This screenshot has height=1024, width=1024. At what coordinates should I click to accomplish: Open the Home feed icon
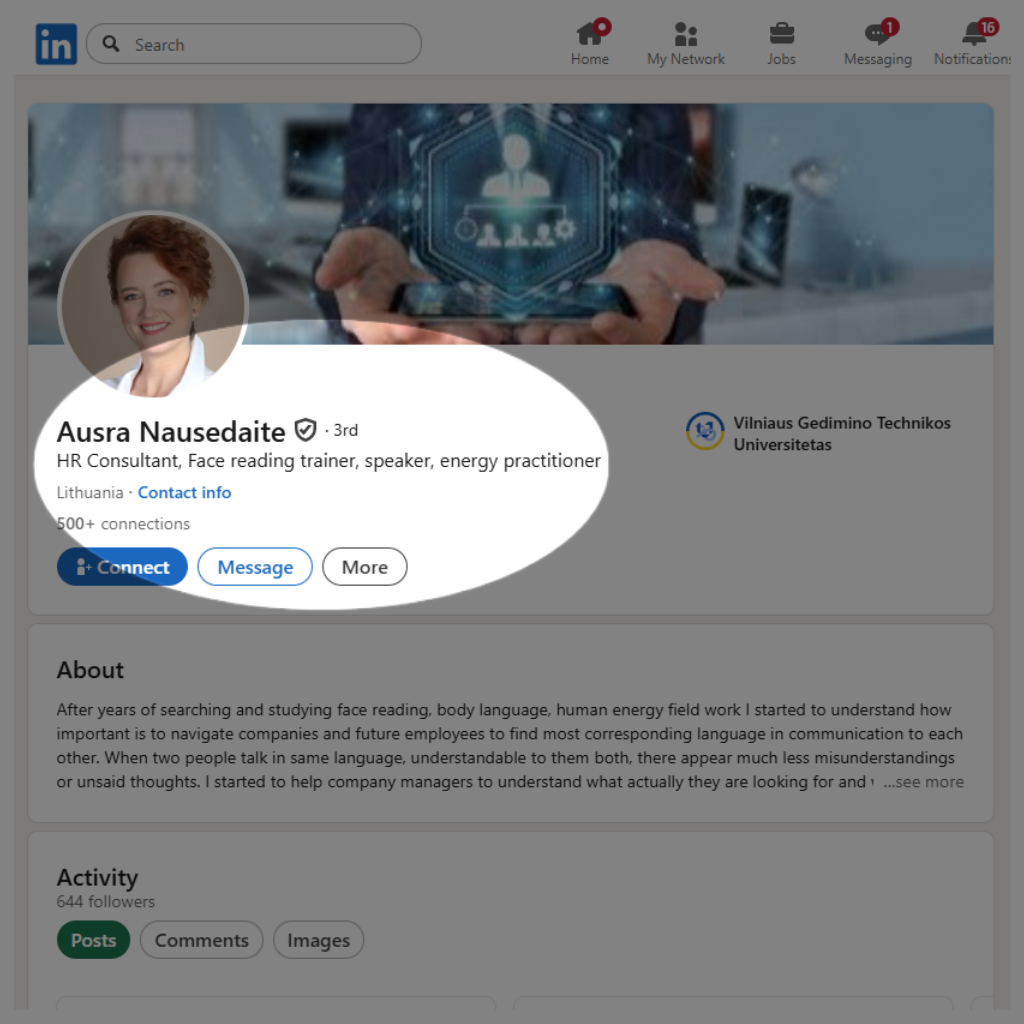589,34
